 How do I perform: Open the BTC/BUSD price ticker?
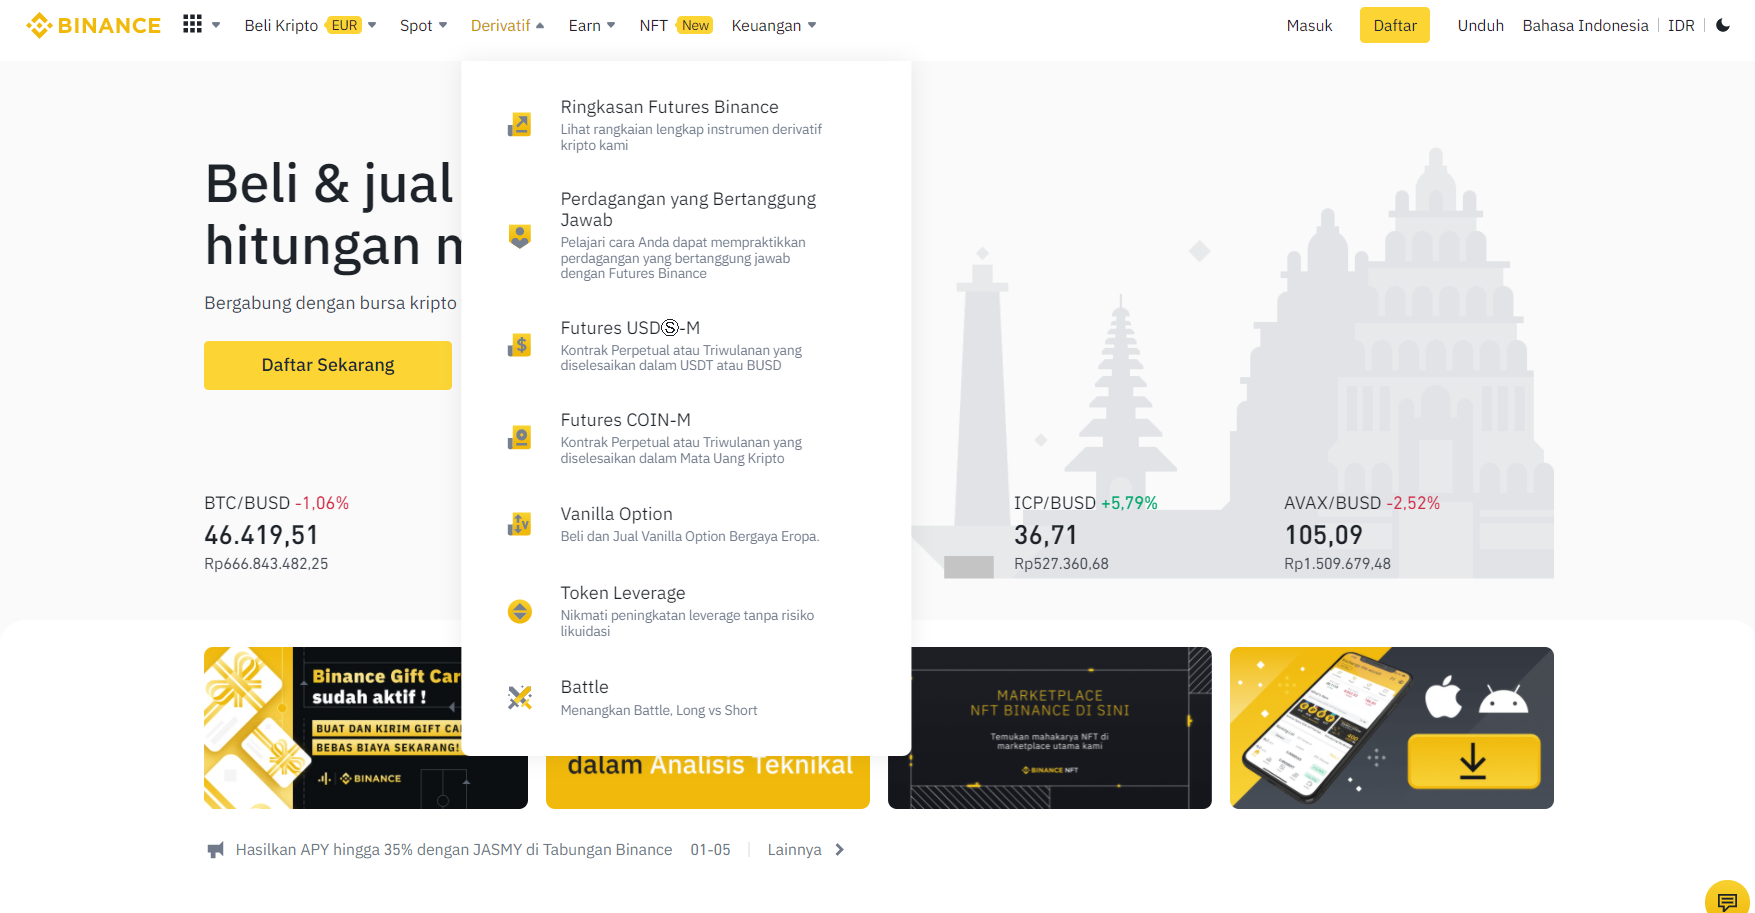click(277, 534)
